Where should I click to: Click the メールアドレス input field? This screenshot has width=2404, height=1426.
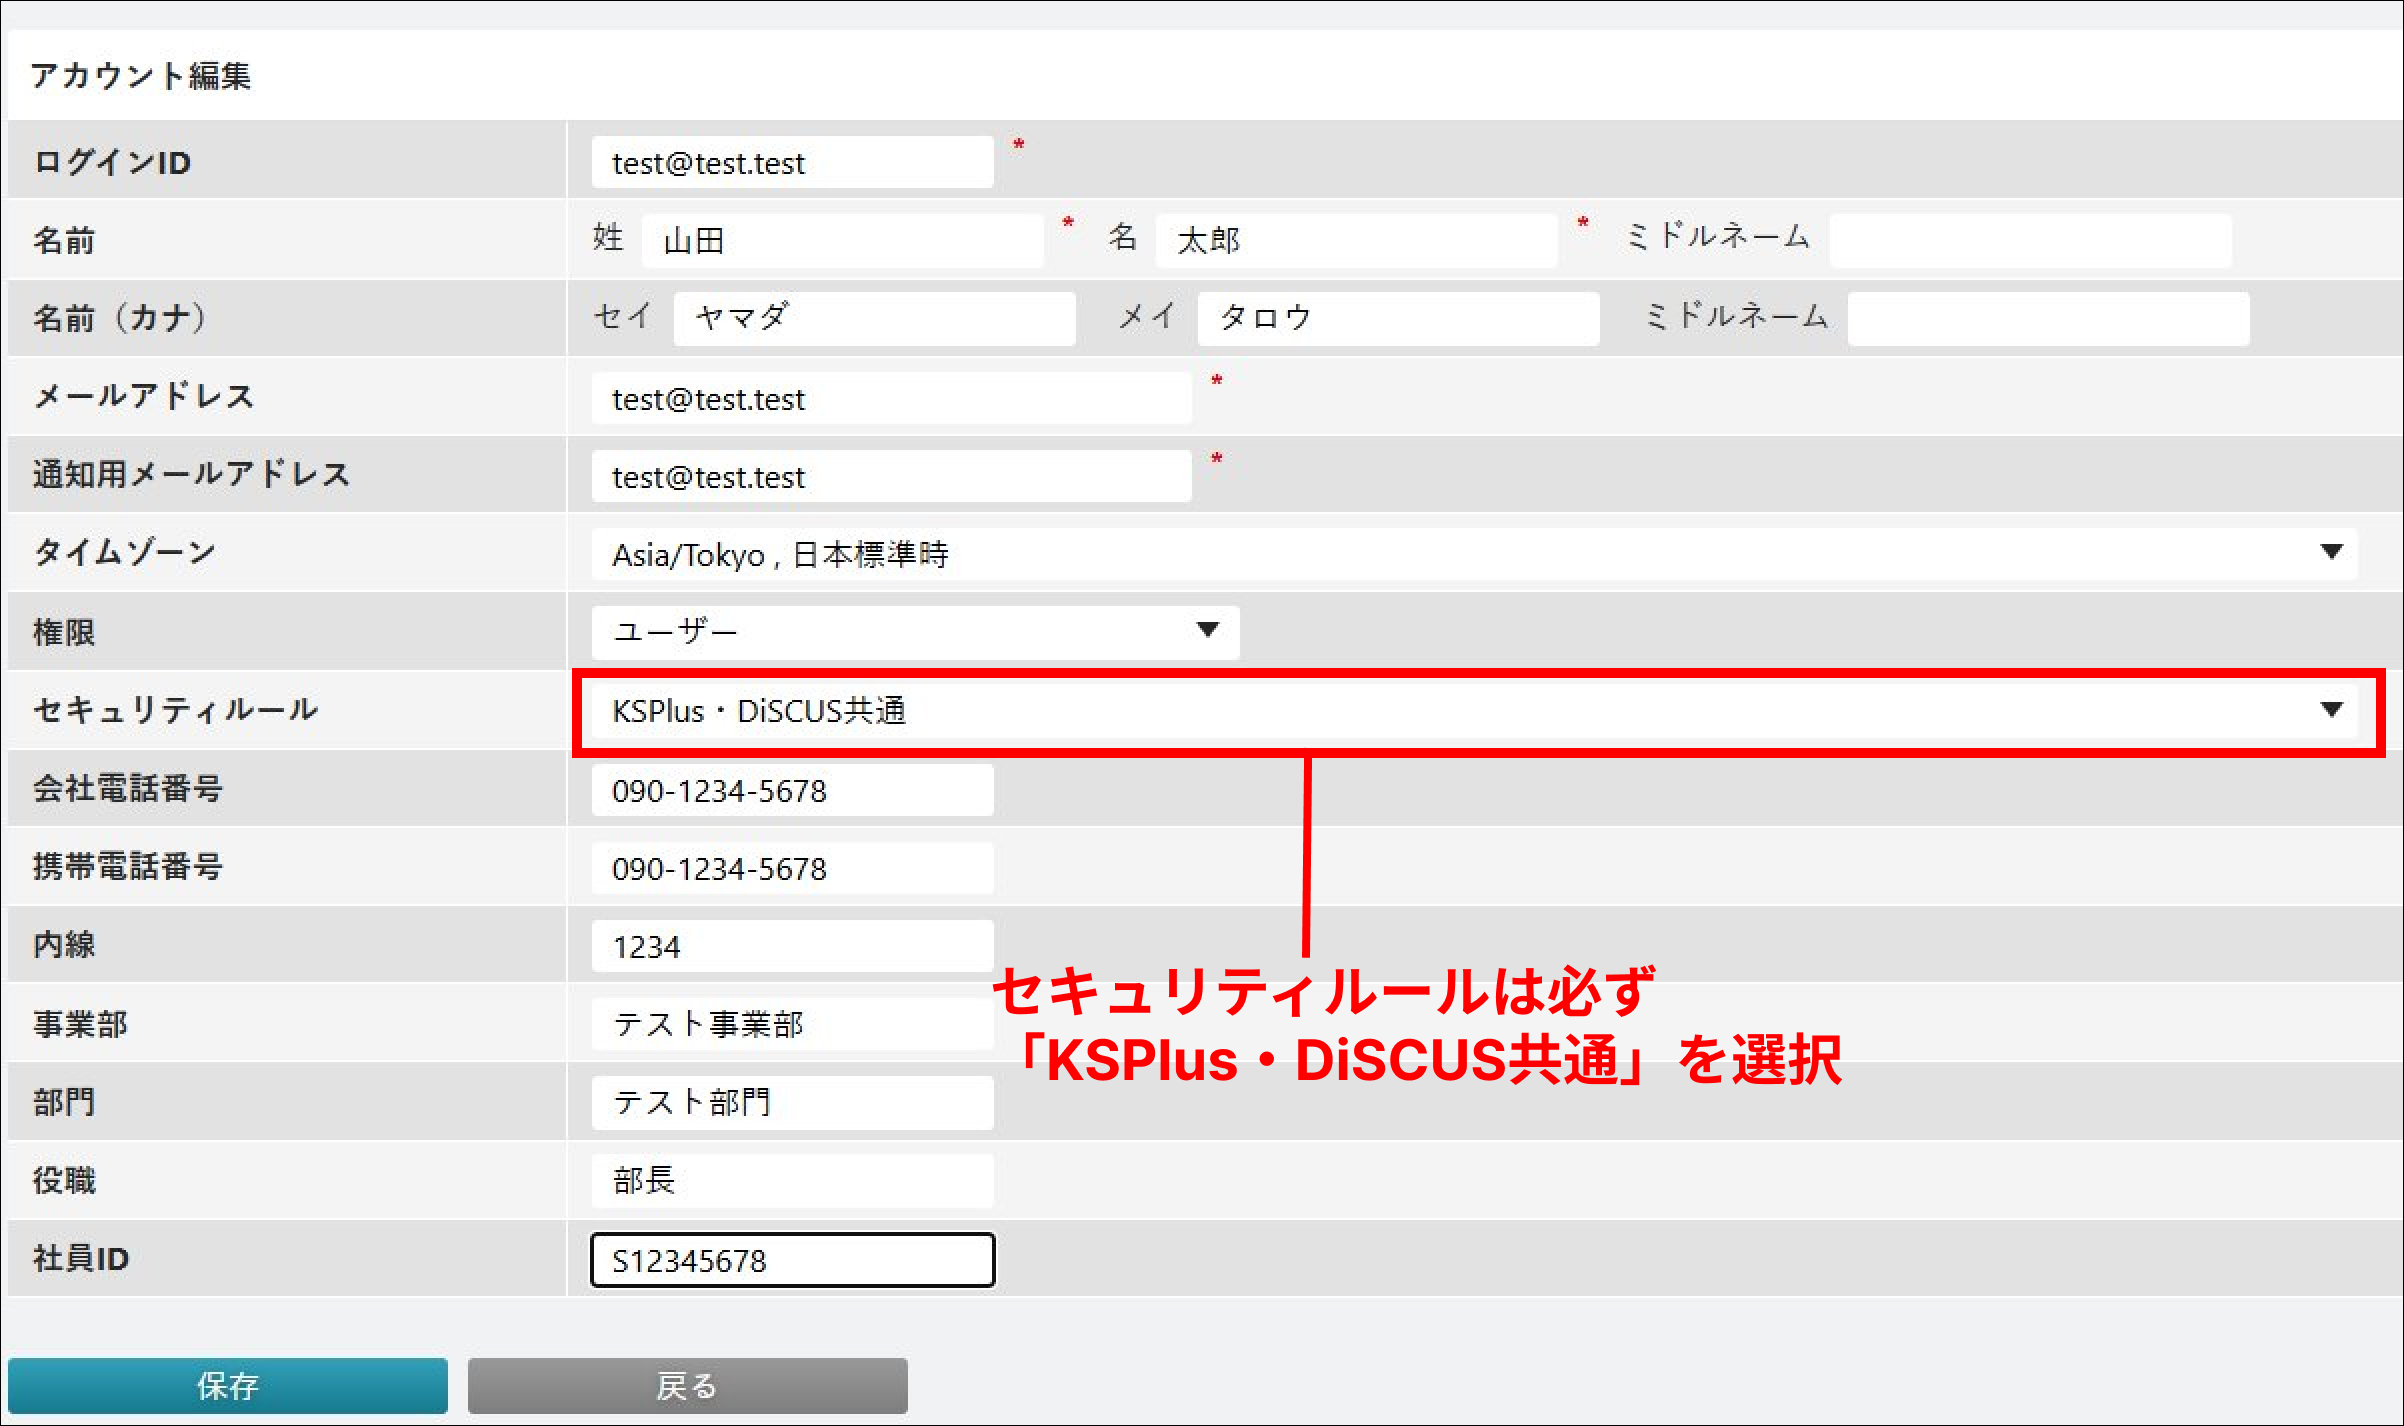[890, 399]
